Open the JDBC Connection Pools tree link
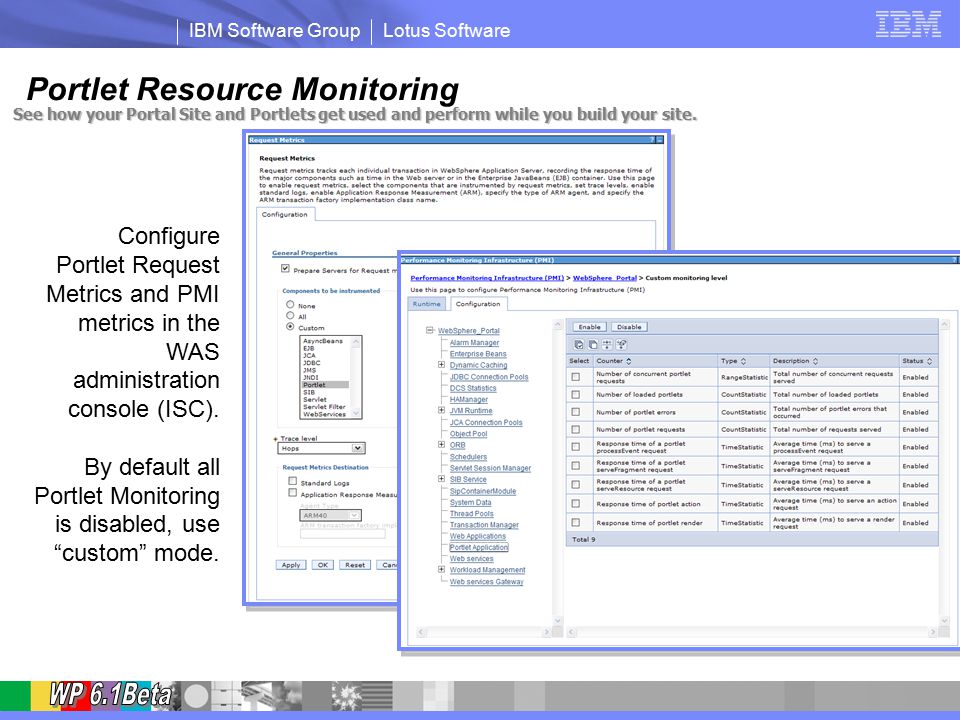The image size is (960, 720). pyautogui.click(x=489, y=377)
